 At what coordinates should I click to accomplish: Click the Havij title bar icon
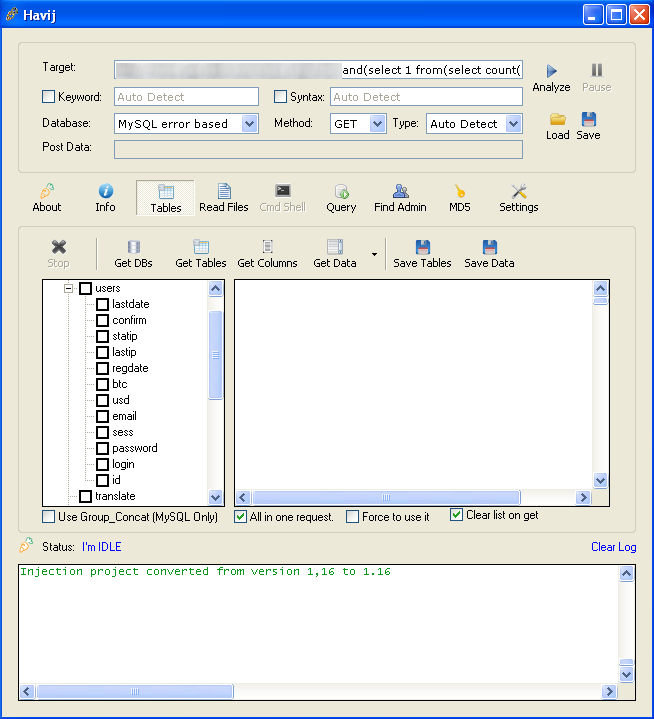coord(12,15)
